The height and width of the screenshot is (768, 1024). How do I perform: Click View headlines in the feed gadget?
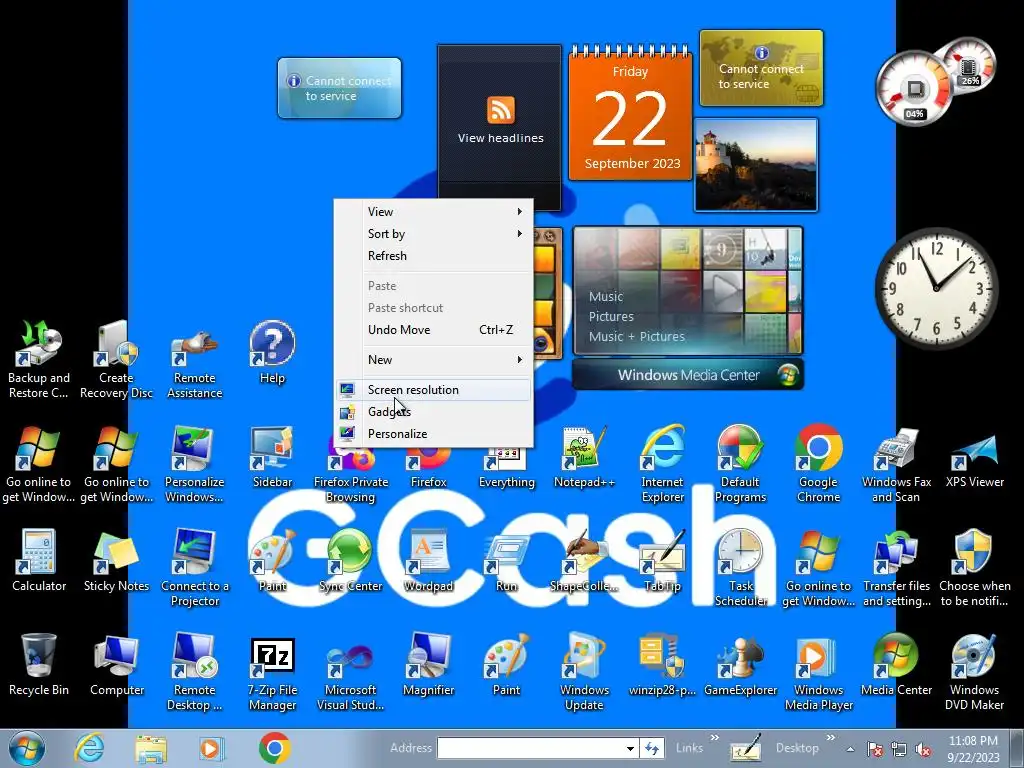click(x=500, y=138)
